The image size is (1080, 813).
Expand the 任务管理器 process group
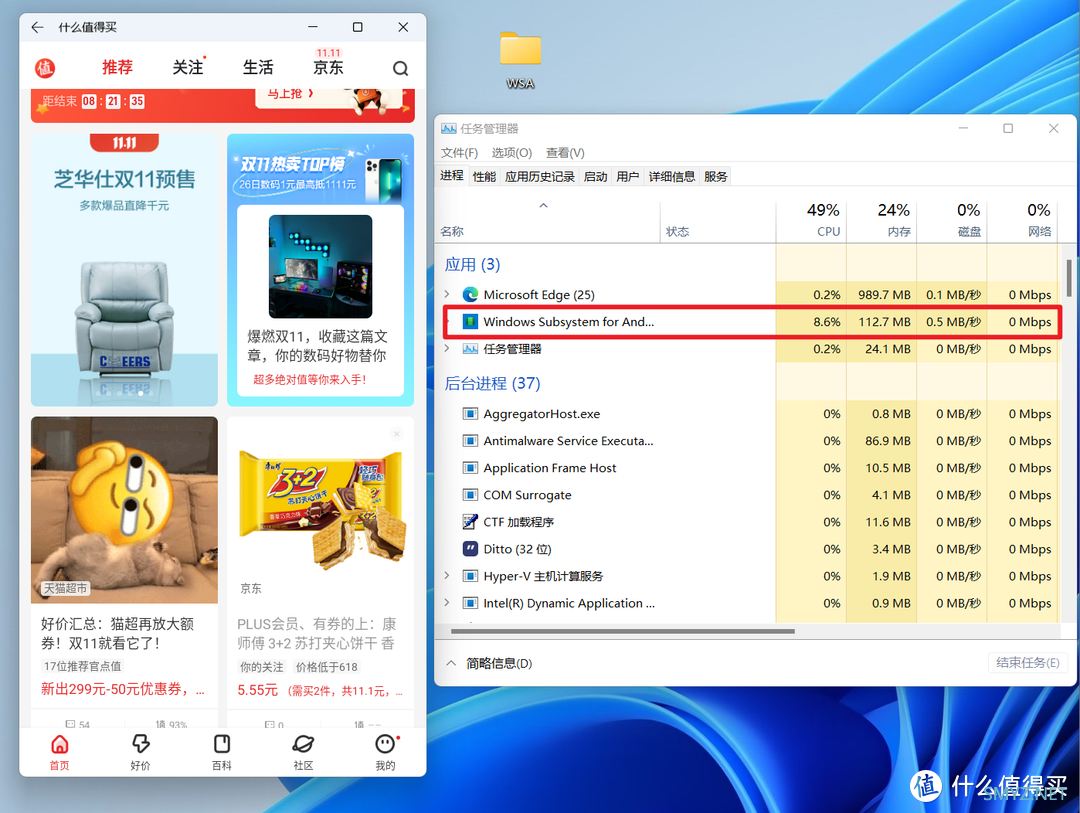tap(447, 349)
